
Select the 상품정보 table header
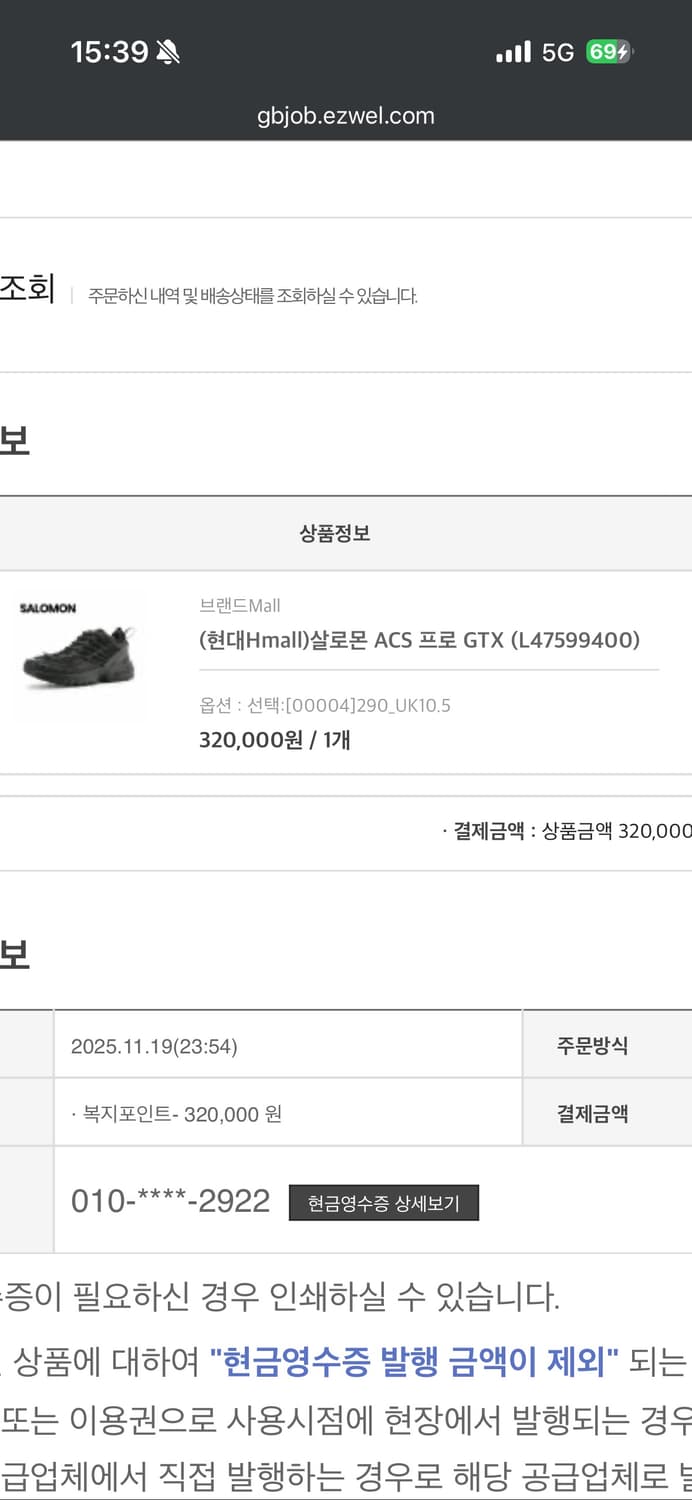pos(336,533)
